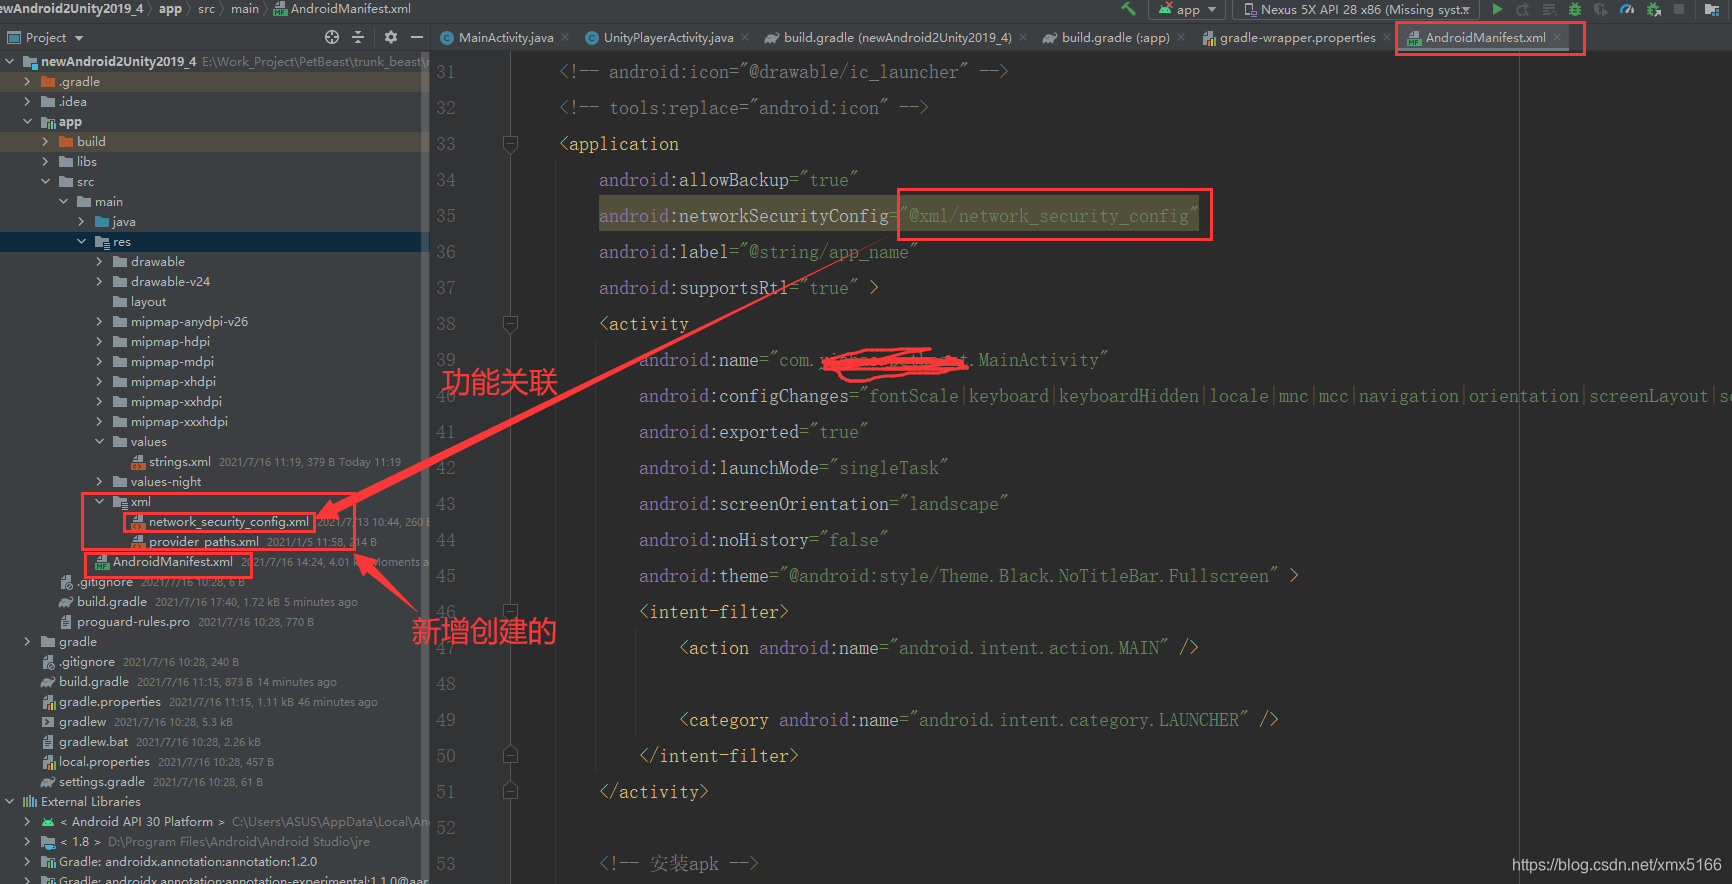
Task: Run the app with green play icon
Action: (x=1497, y=9)
